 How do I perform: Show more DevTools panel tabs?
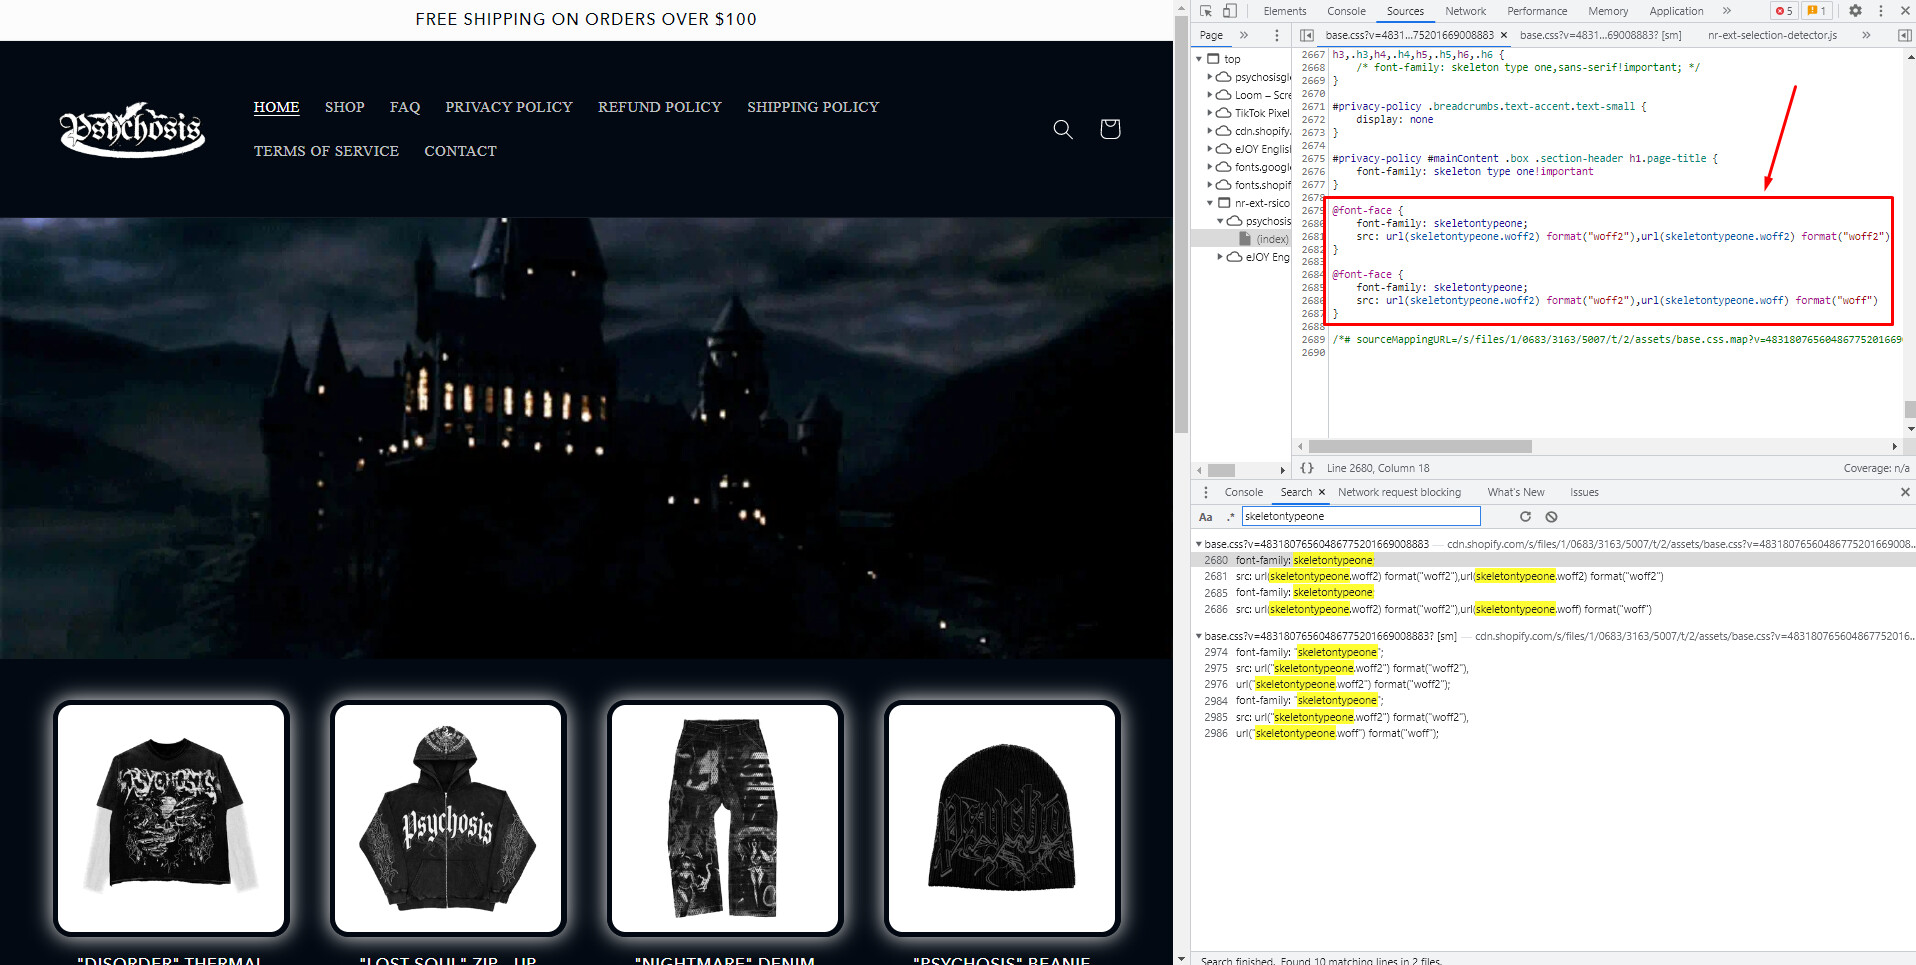pos(1727,11)
